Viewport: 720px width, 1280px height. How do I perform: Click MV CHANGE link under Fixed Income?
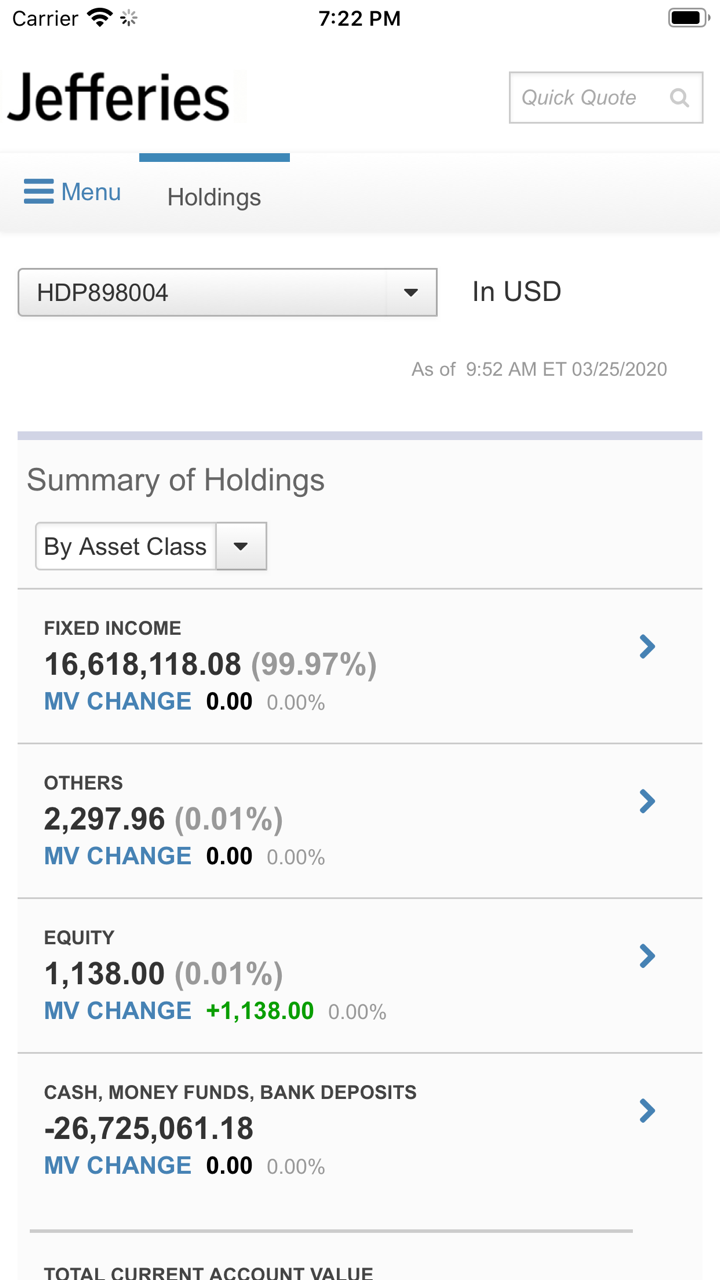[118, 701]
